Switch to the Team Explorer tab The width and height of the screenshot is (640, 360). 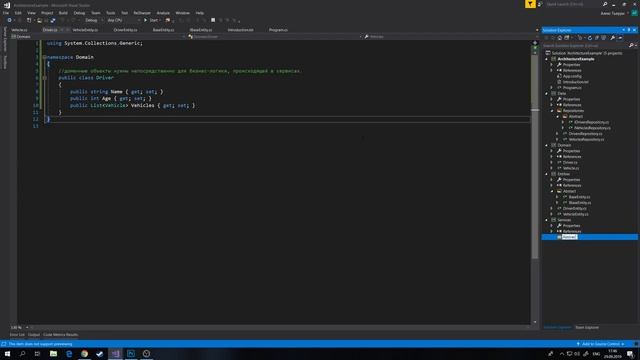(x=587, y=327)
